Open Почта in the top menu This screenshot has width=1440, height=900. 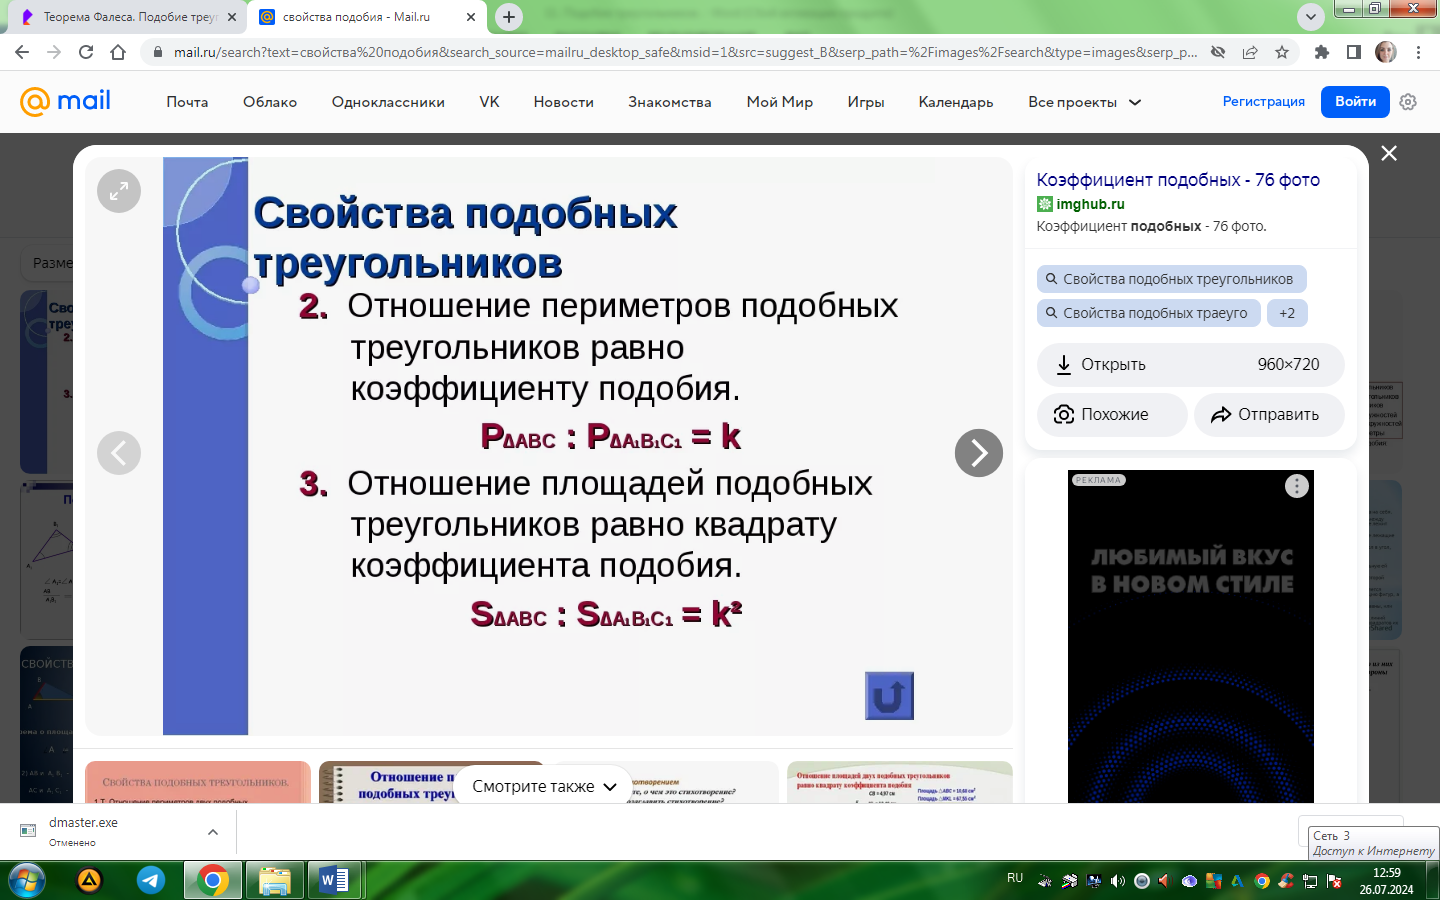(x=187, y=102)
